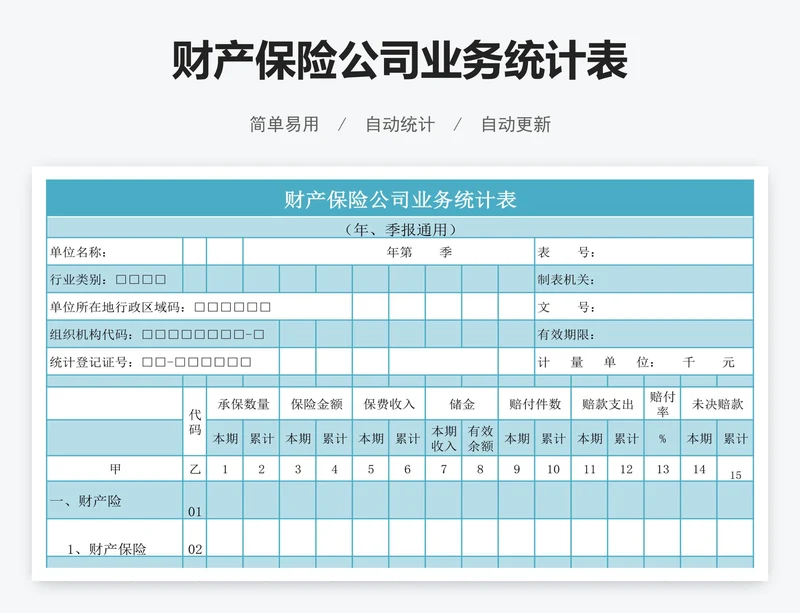Click the code cell 02
This screenshot has height=613, width=800.
(x=195, y=538)
